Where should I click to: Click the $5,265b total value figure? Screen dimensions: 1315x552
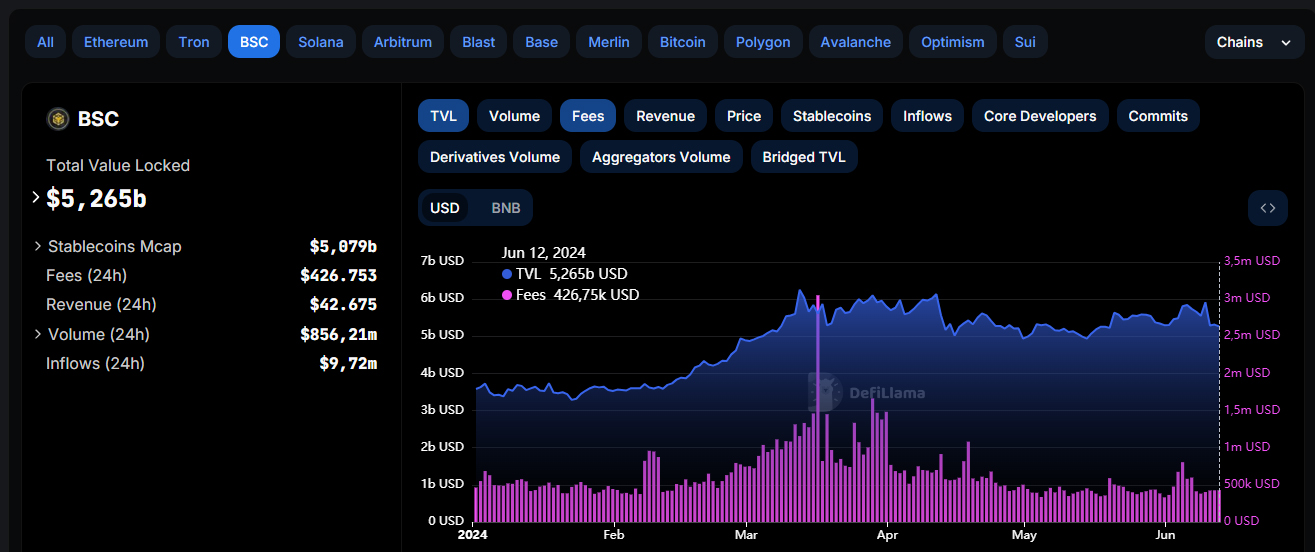[x=97, y=198]
